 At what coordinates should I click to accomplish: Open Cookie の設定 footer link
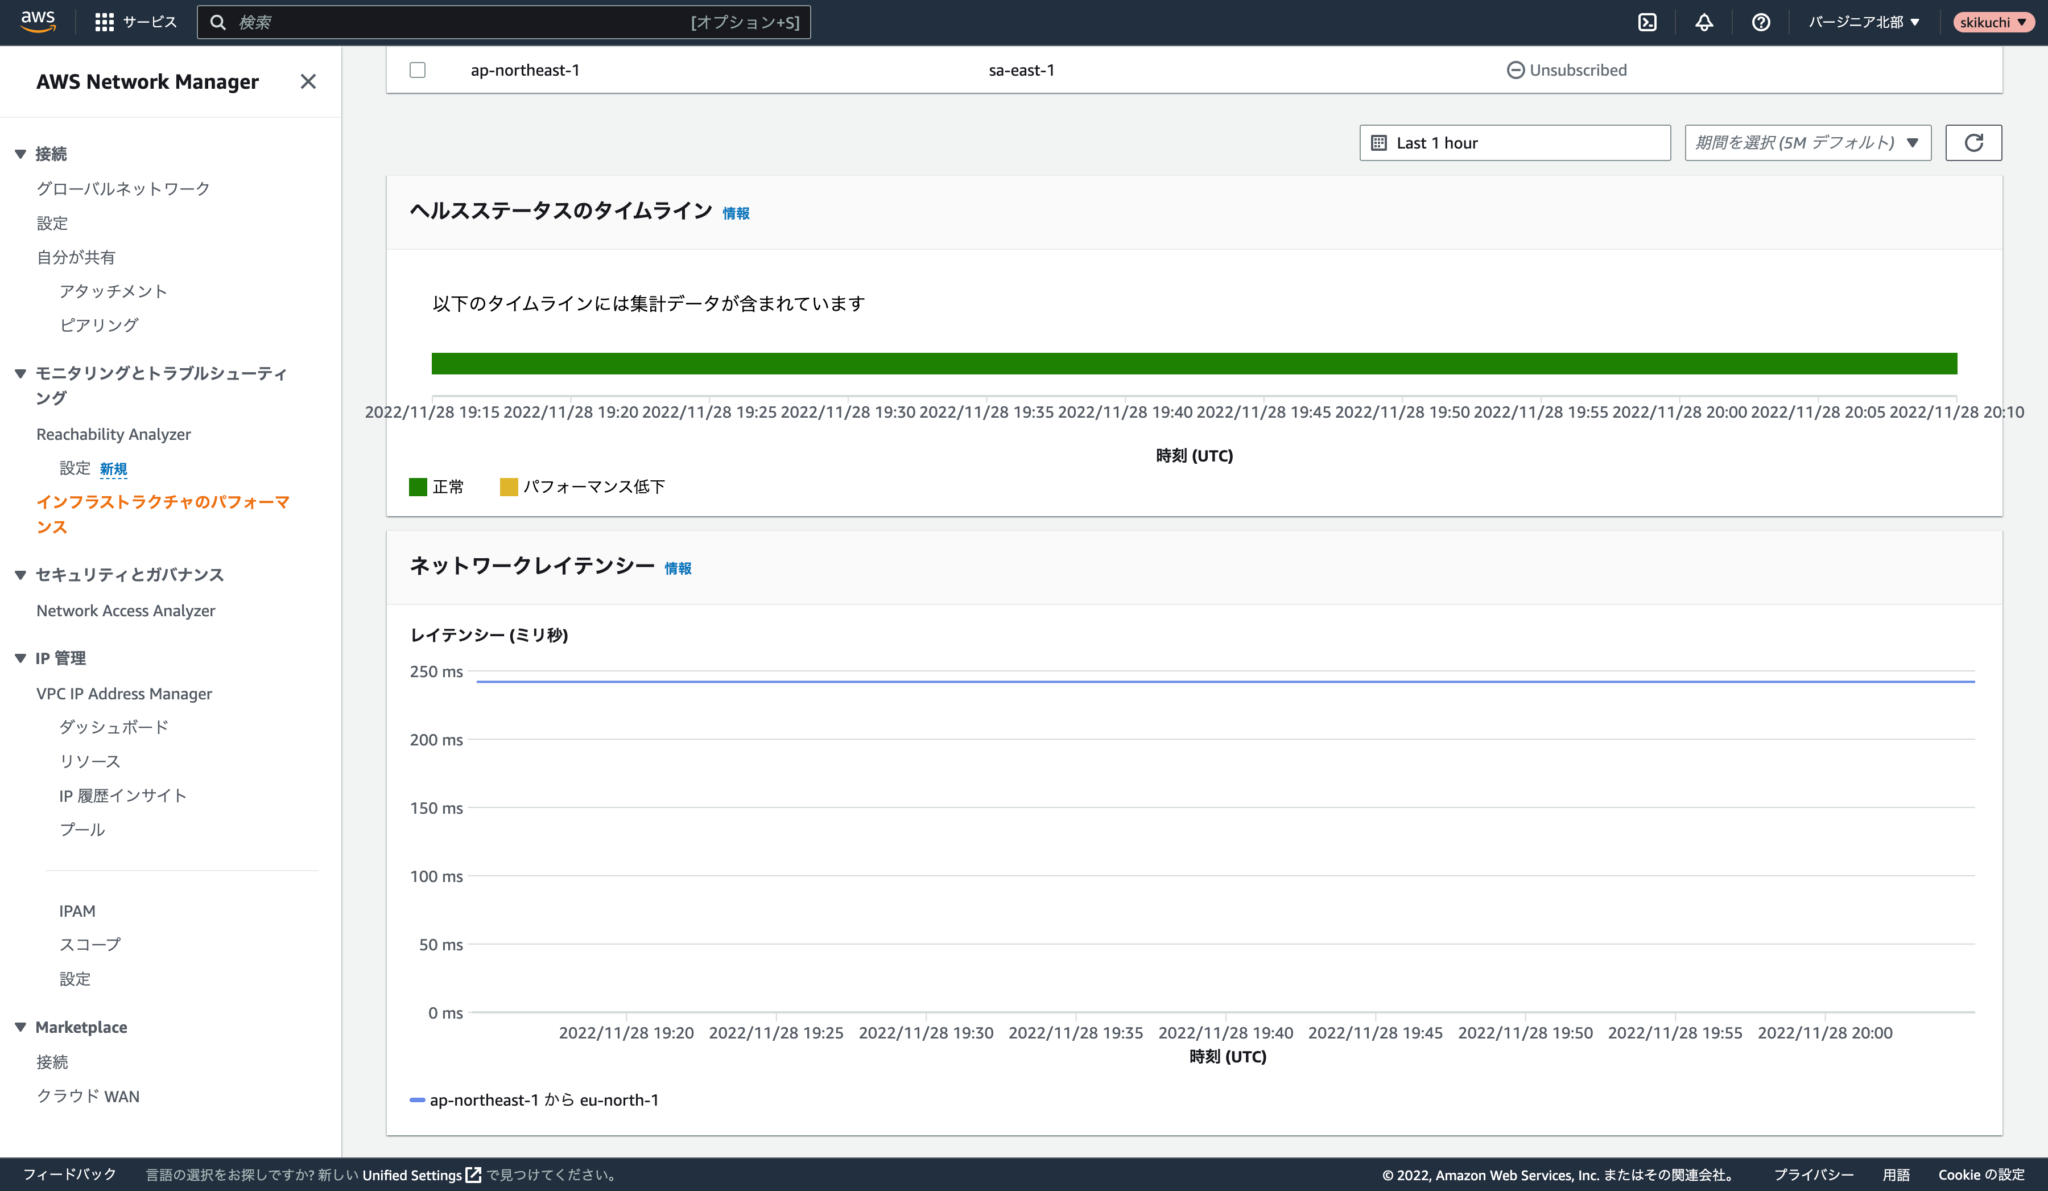pos(1981,1174)
